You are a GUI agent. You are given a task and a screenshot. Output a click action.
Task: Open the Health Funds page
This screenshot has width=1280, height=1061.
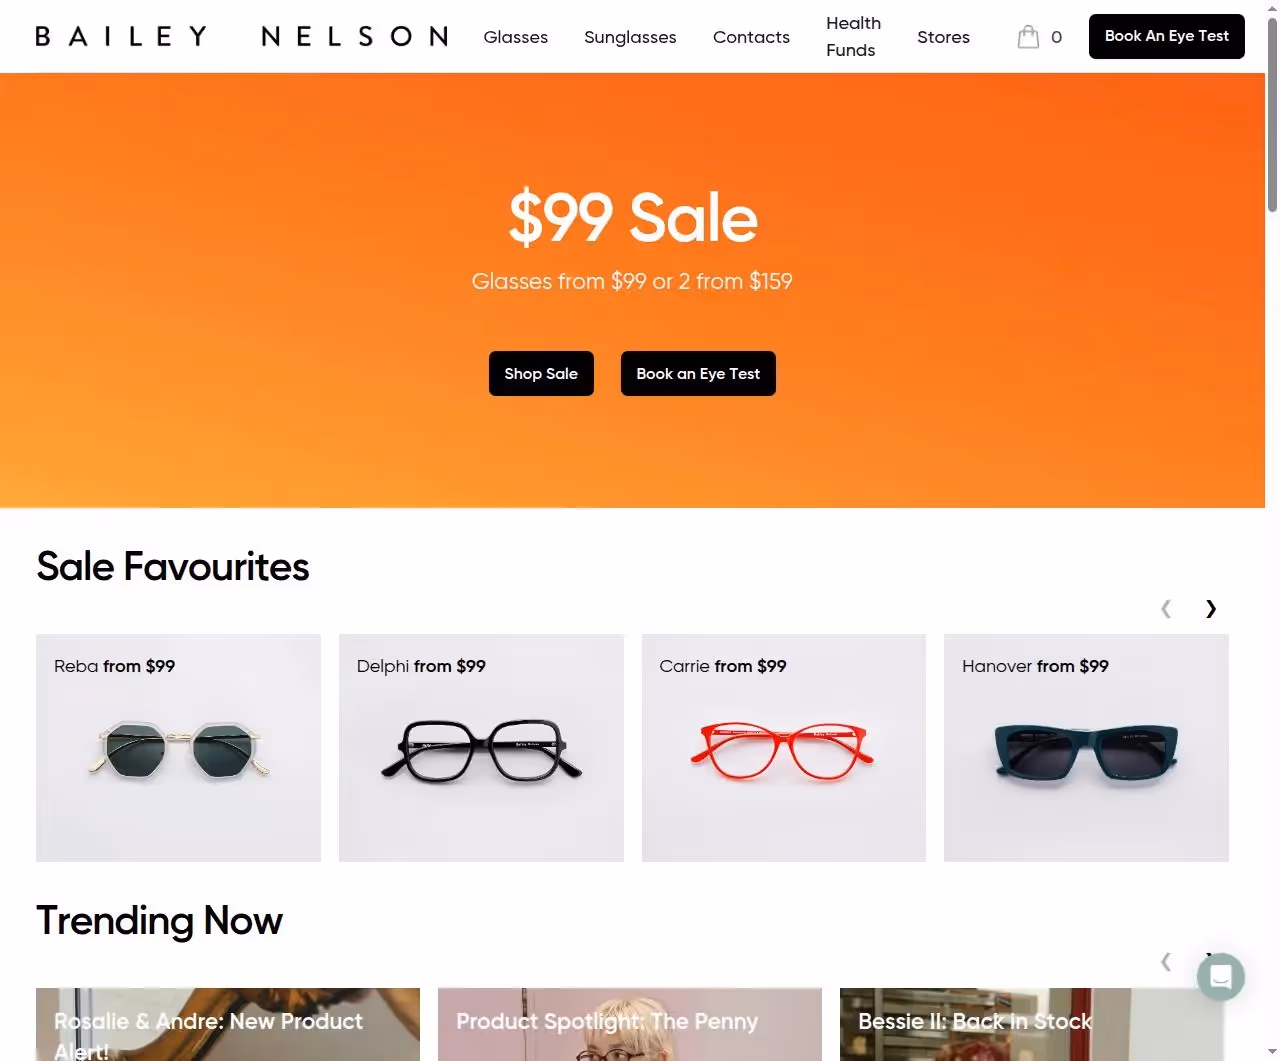853,36
